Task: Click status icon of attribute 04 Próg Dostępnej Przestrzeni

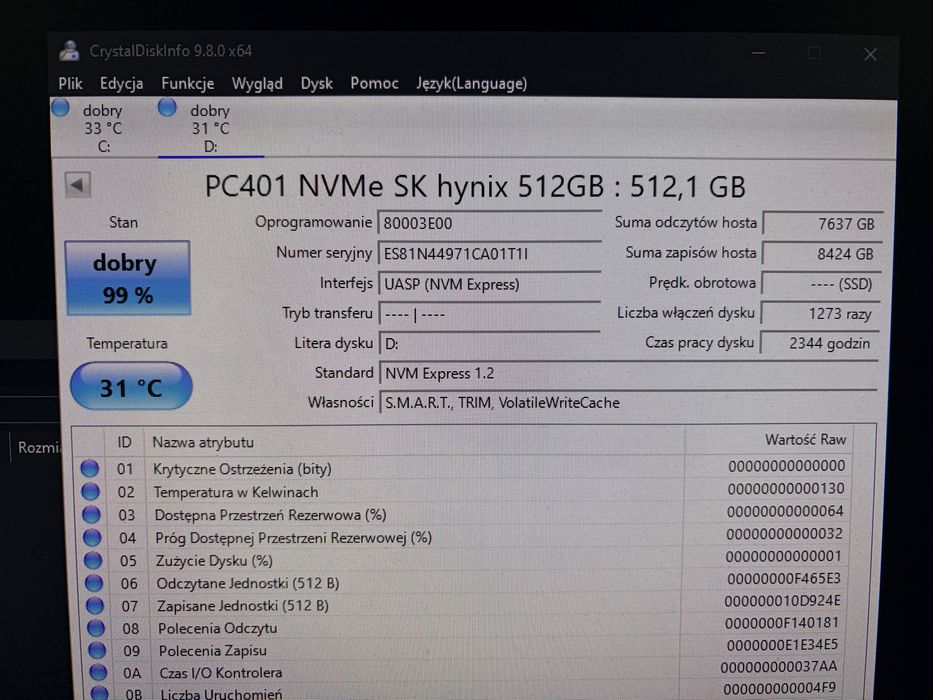Action: [92, 538]
